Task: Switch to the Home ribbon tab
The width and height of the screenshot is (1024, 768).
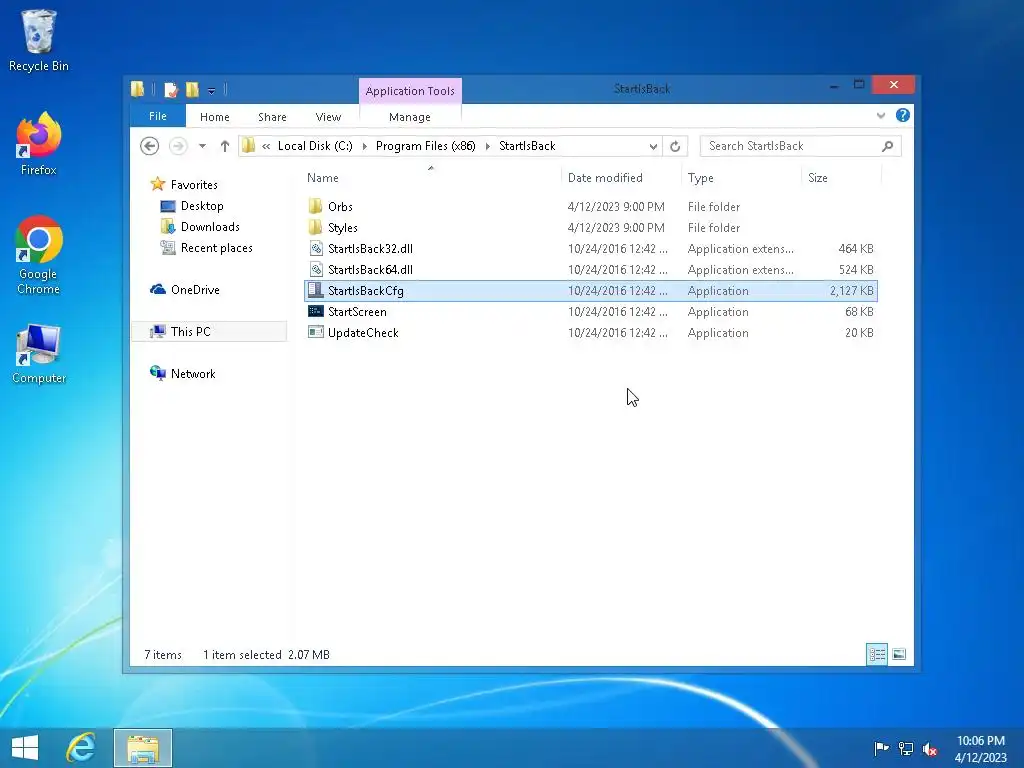Action: click(x=215, y=117)
